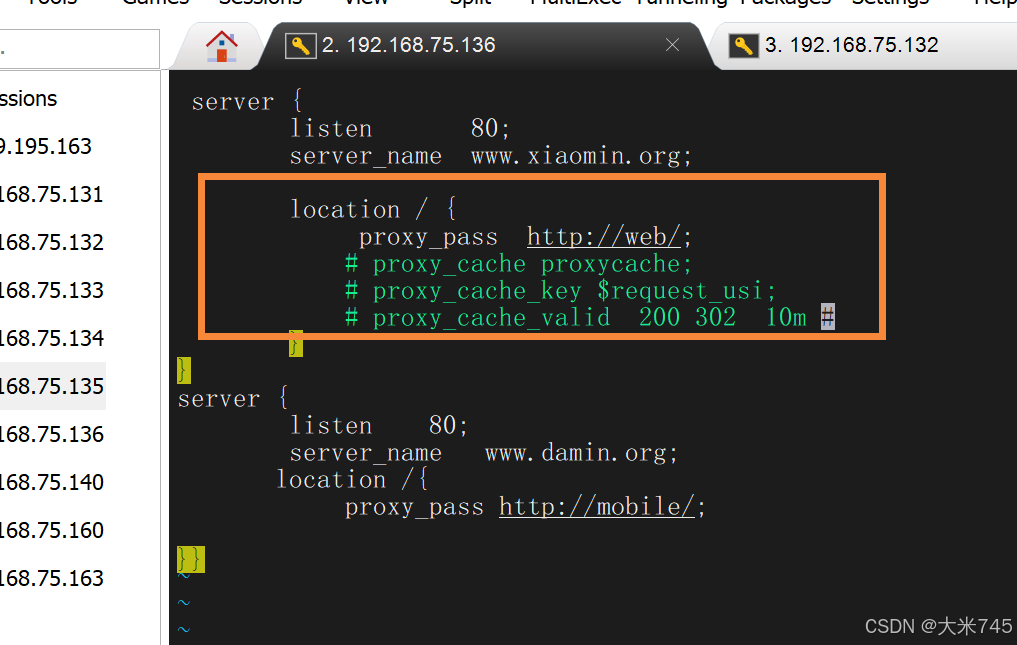This screenshot has width=1017, height=645.
Task: Click the '# proxy_cache proxycache;' line
Action: point(518,264)
